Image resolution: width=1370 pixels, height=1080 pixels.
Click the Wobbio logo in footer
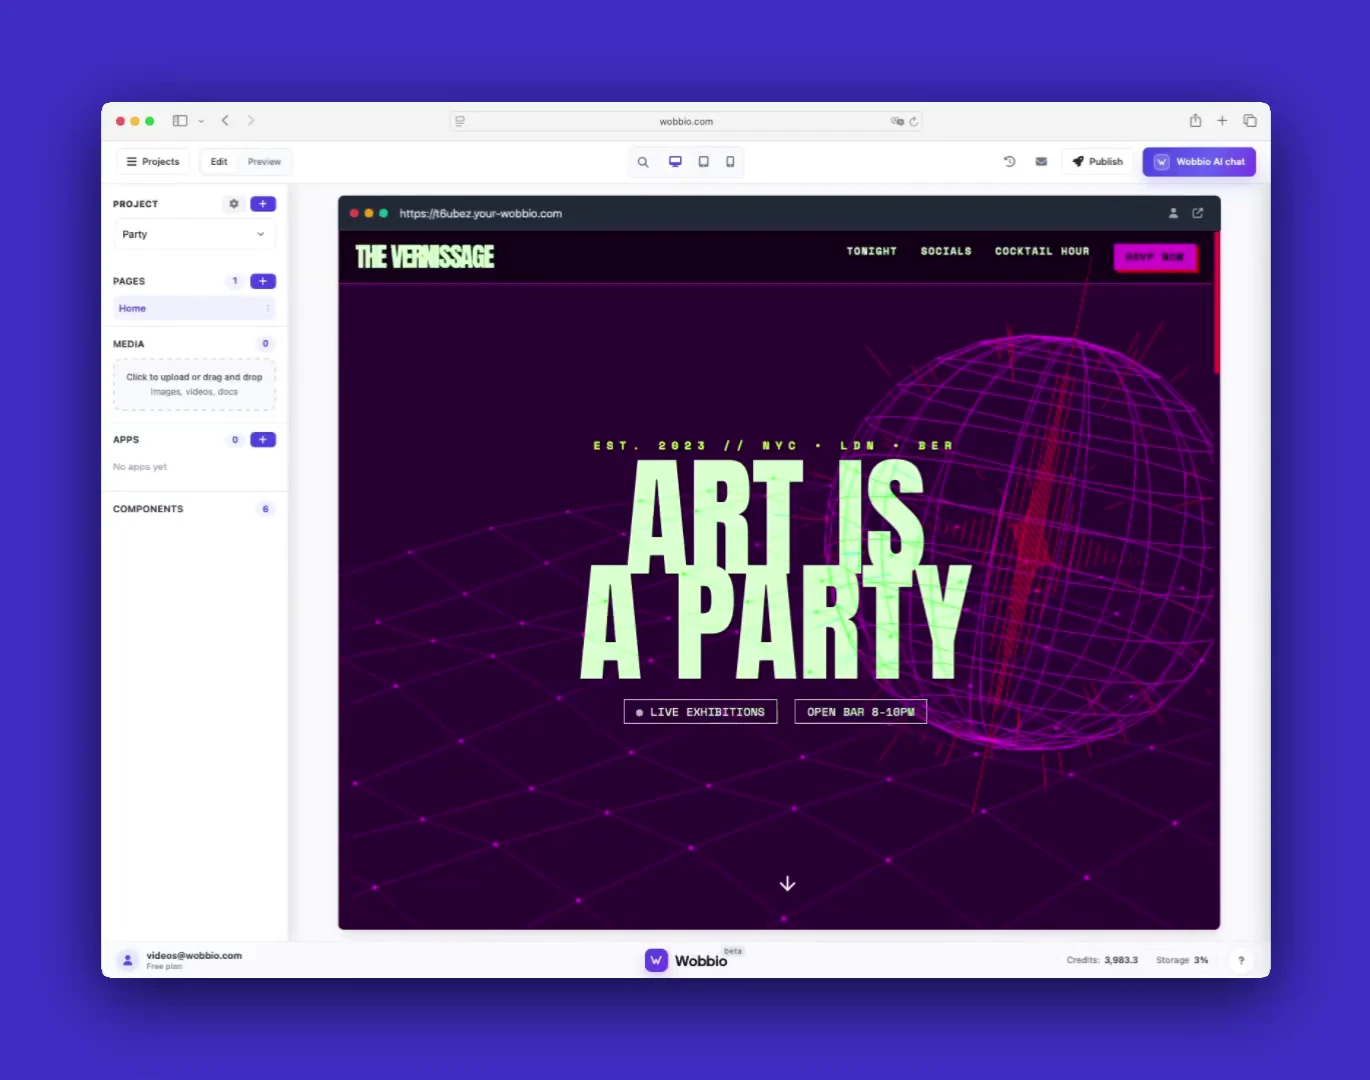[686, 960]
